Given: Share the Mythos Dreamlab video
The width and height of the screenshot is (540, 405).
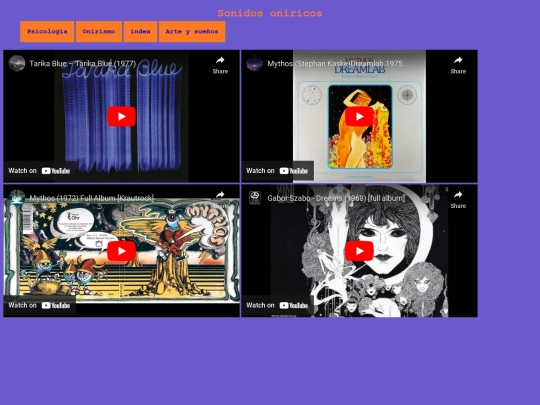Looking at the screenshot, I should 458,65.
